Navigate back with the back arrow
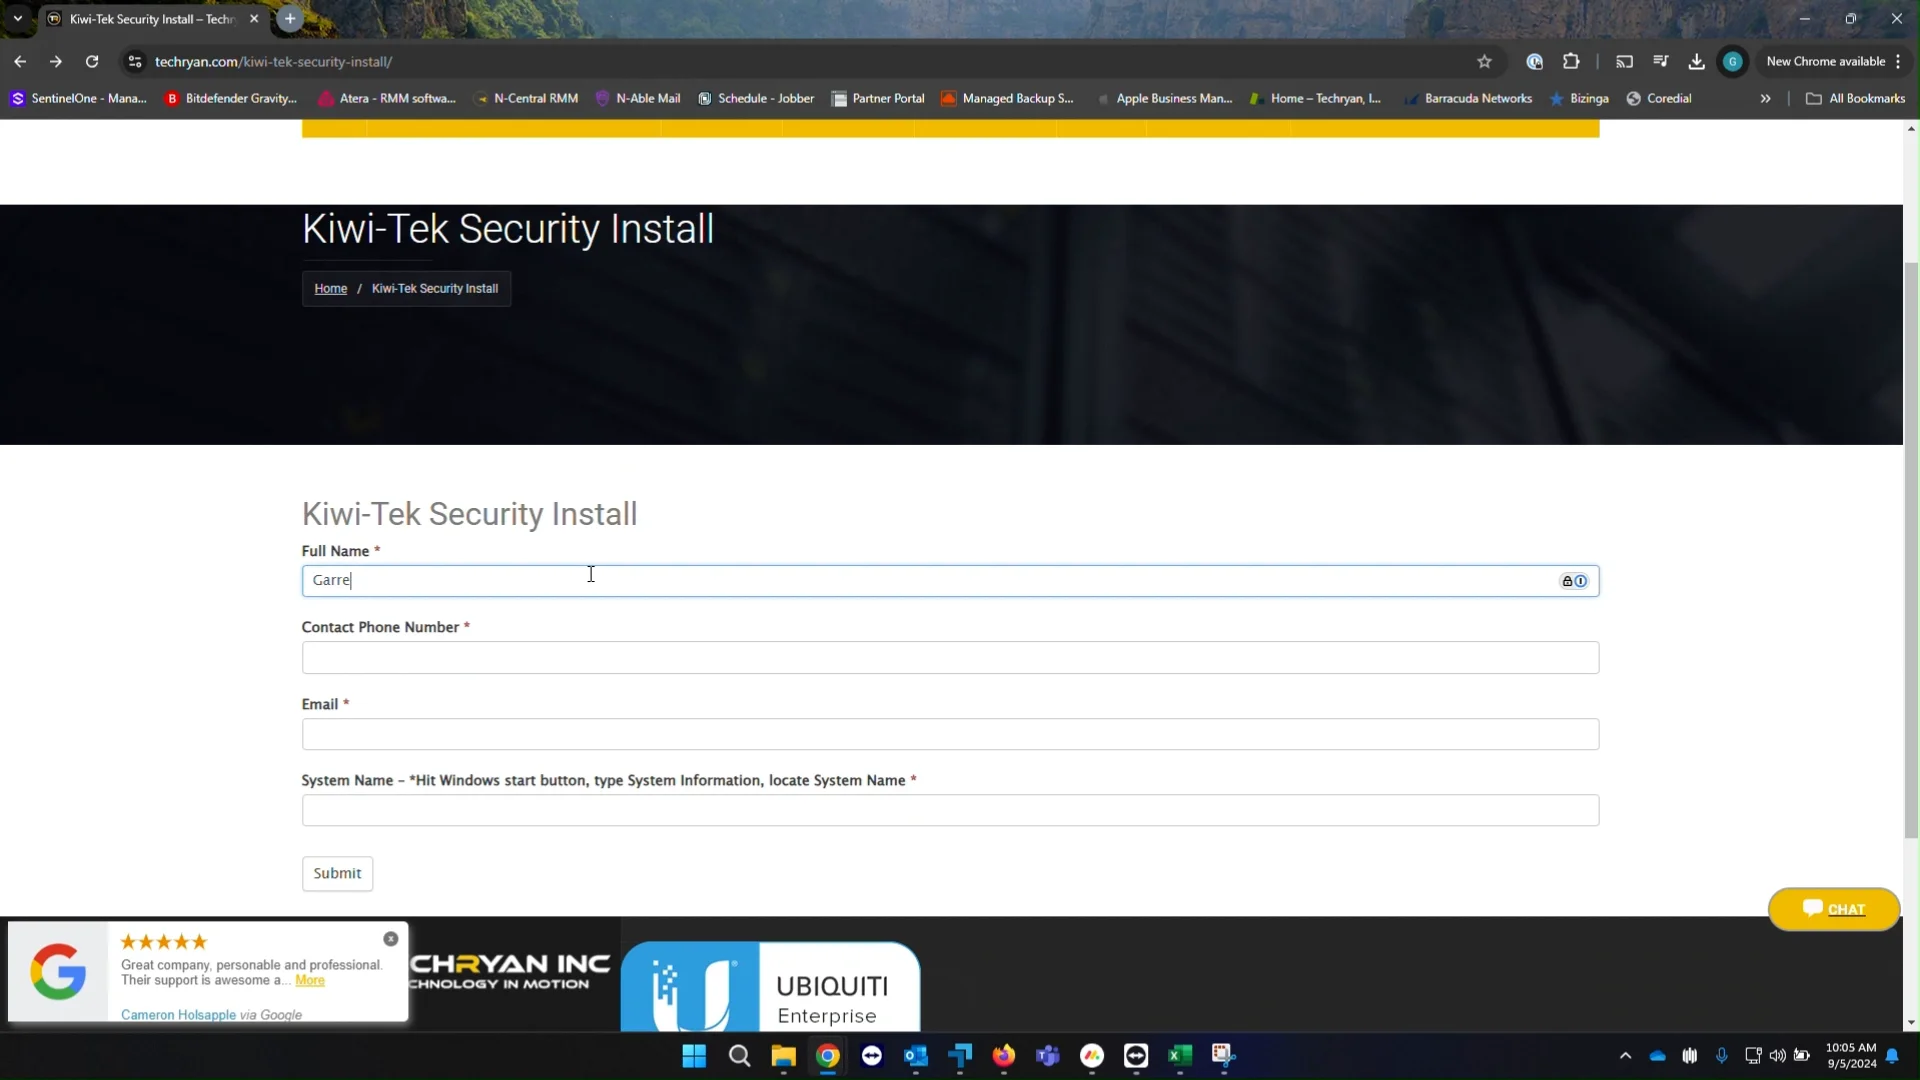Screen dimensions: 1920x1080 click(x=21, y=61)
